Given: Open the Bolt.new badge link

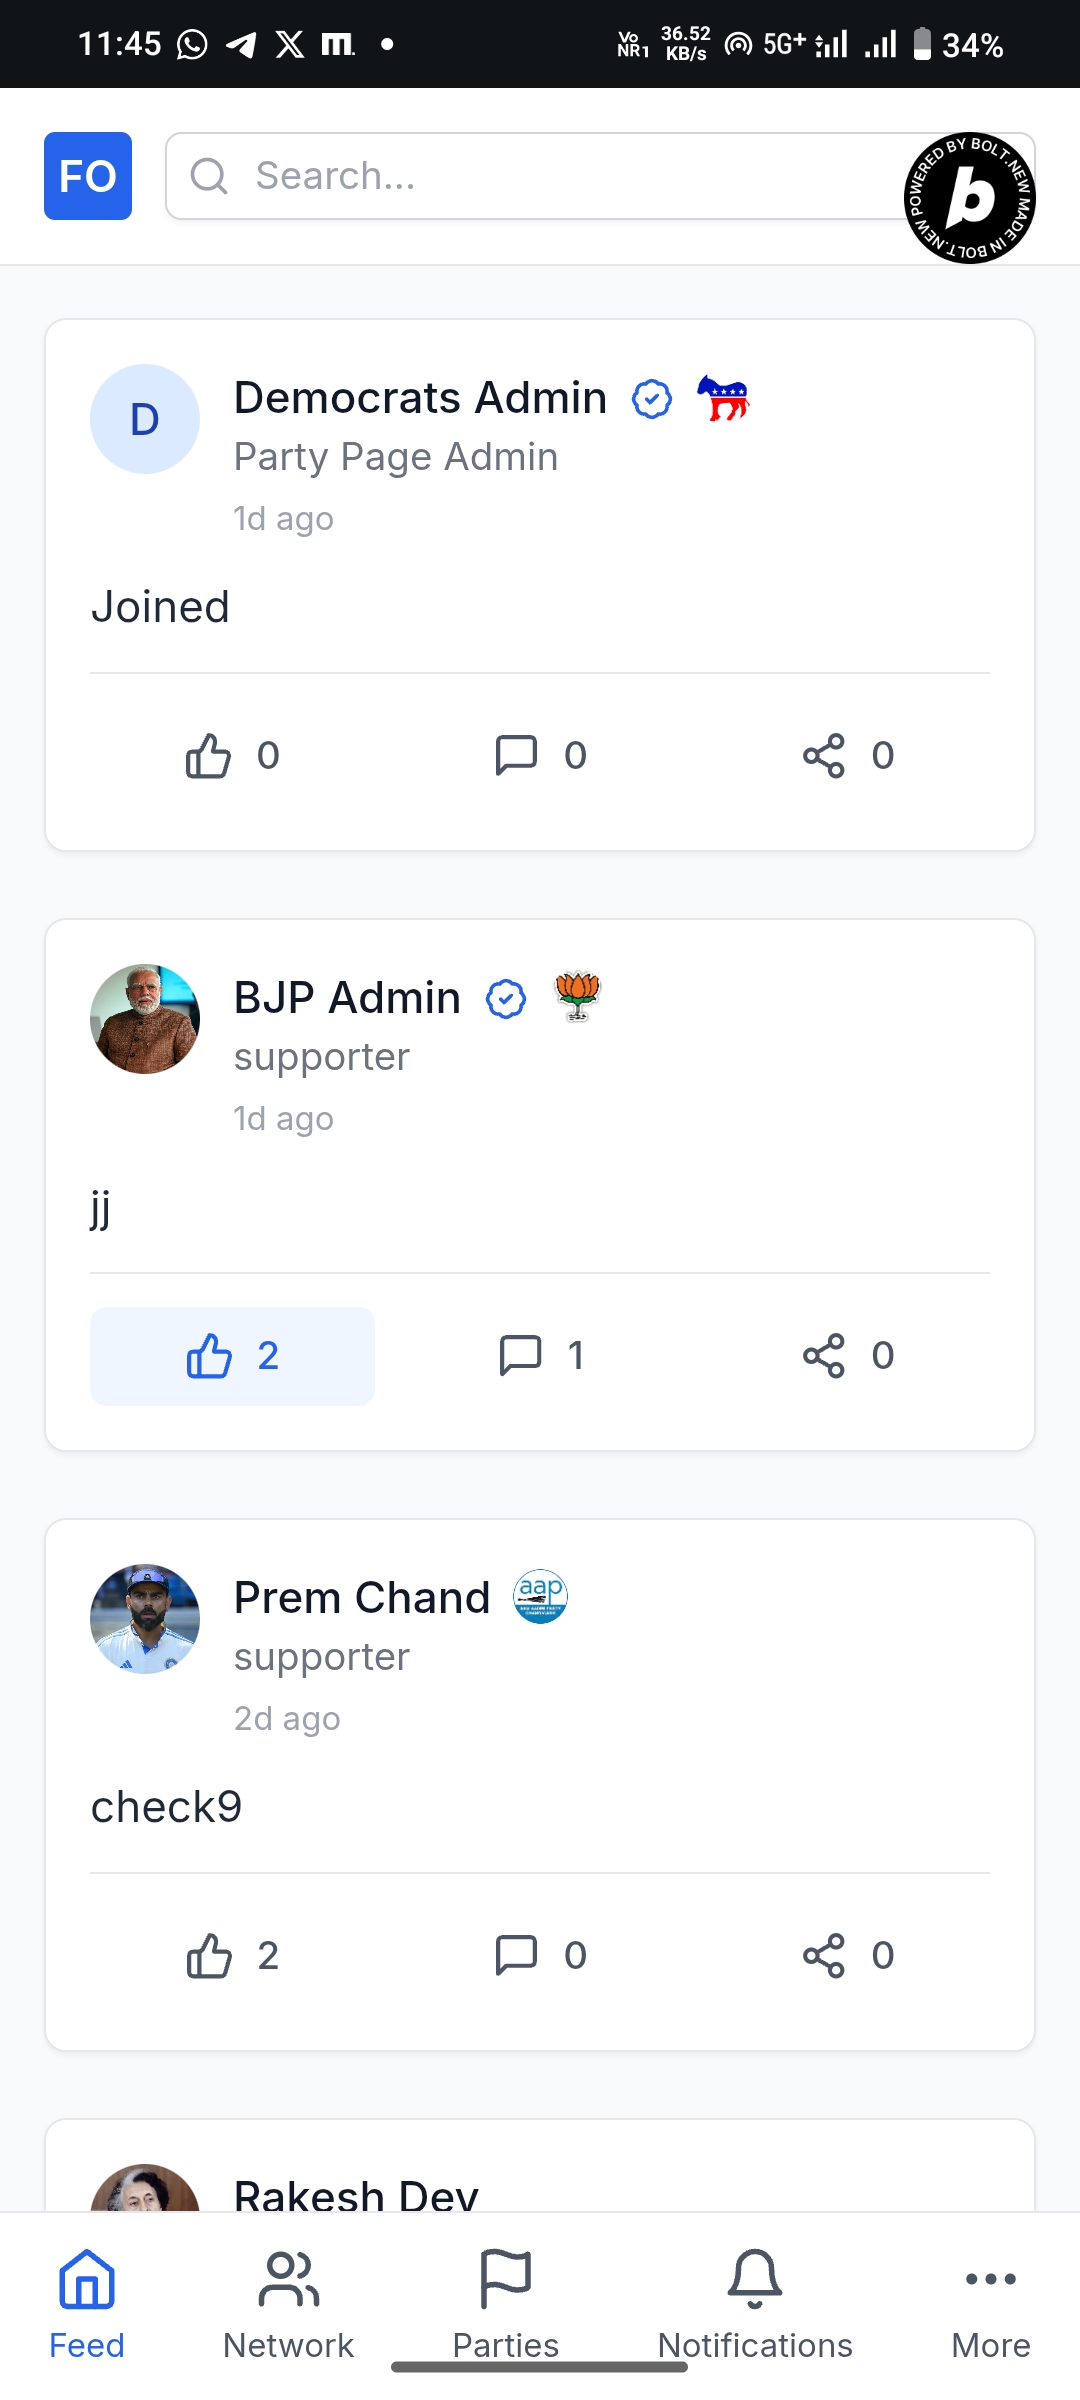Looking at the screenshot, I should (969, 198).
